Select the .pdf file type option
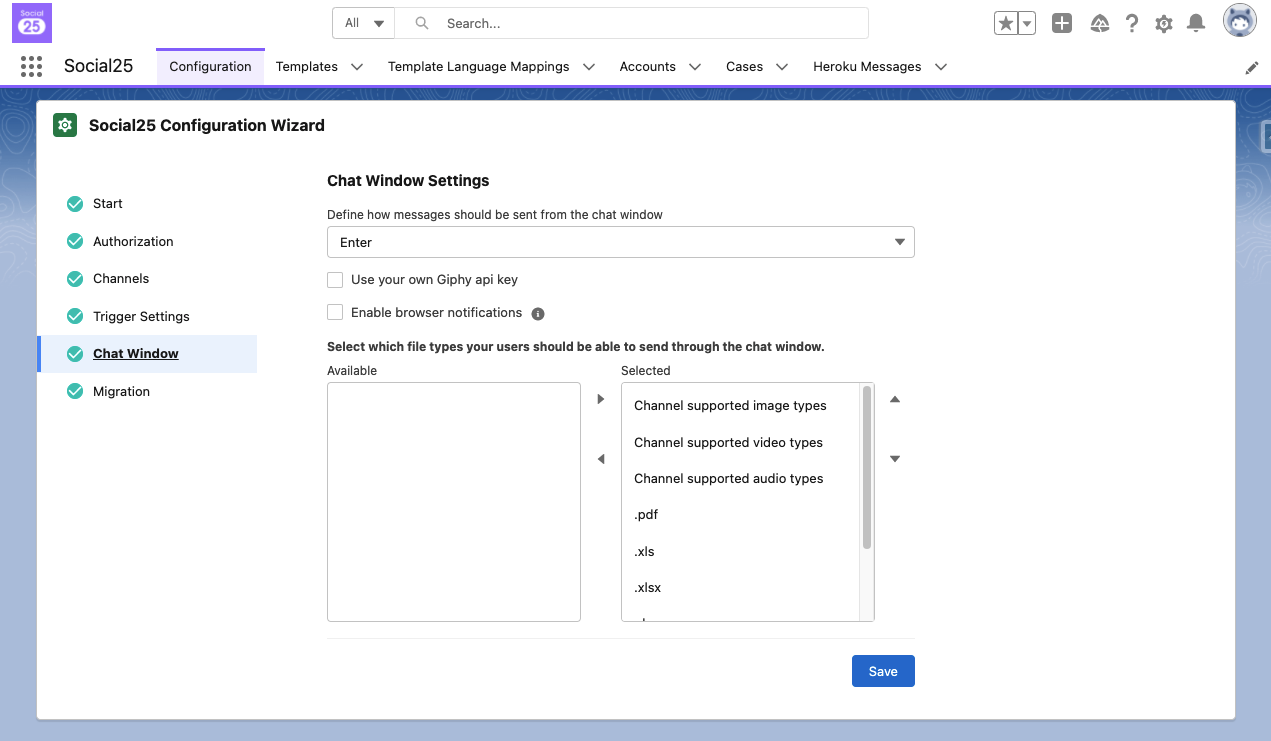 pos(646,515)
